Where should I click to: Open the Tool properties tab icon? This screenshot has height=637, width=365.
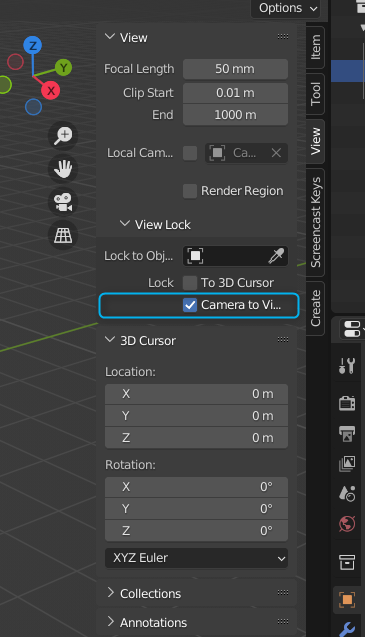(347, 365)
